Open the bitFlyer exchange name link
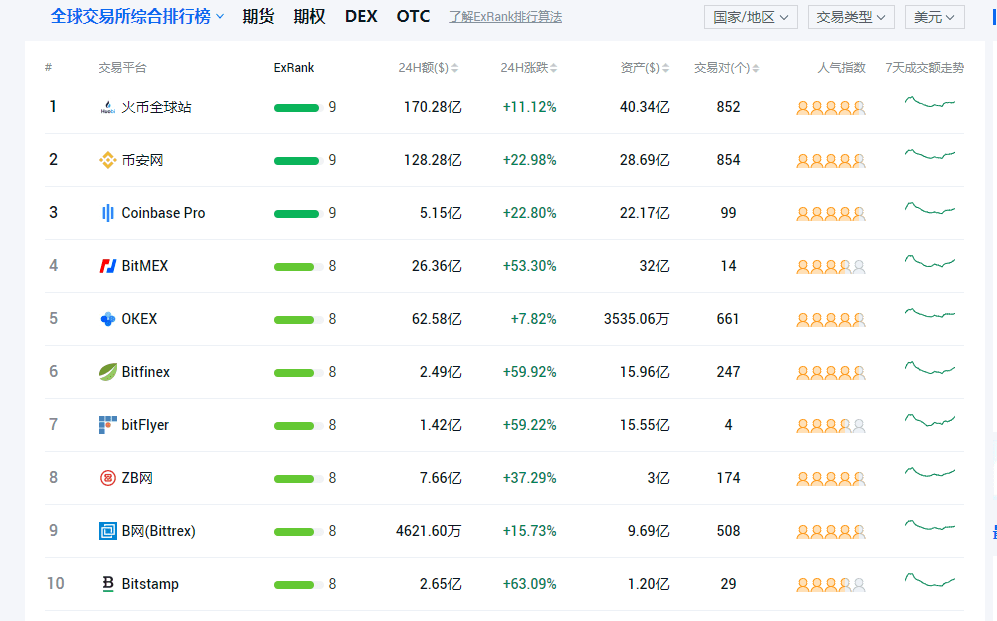The width and height of the screenshot is (997, 621). point(145,425)
